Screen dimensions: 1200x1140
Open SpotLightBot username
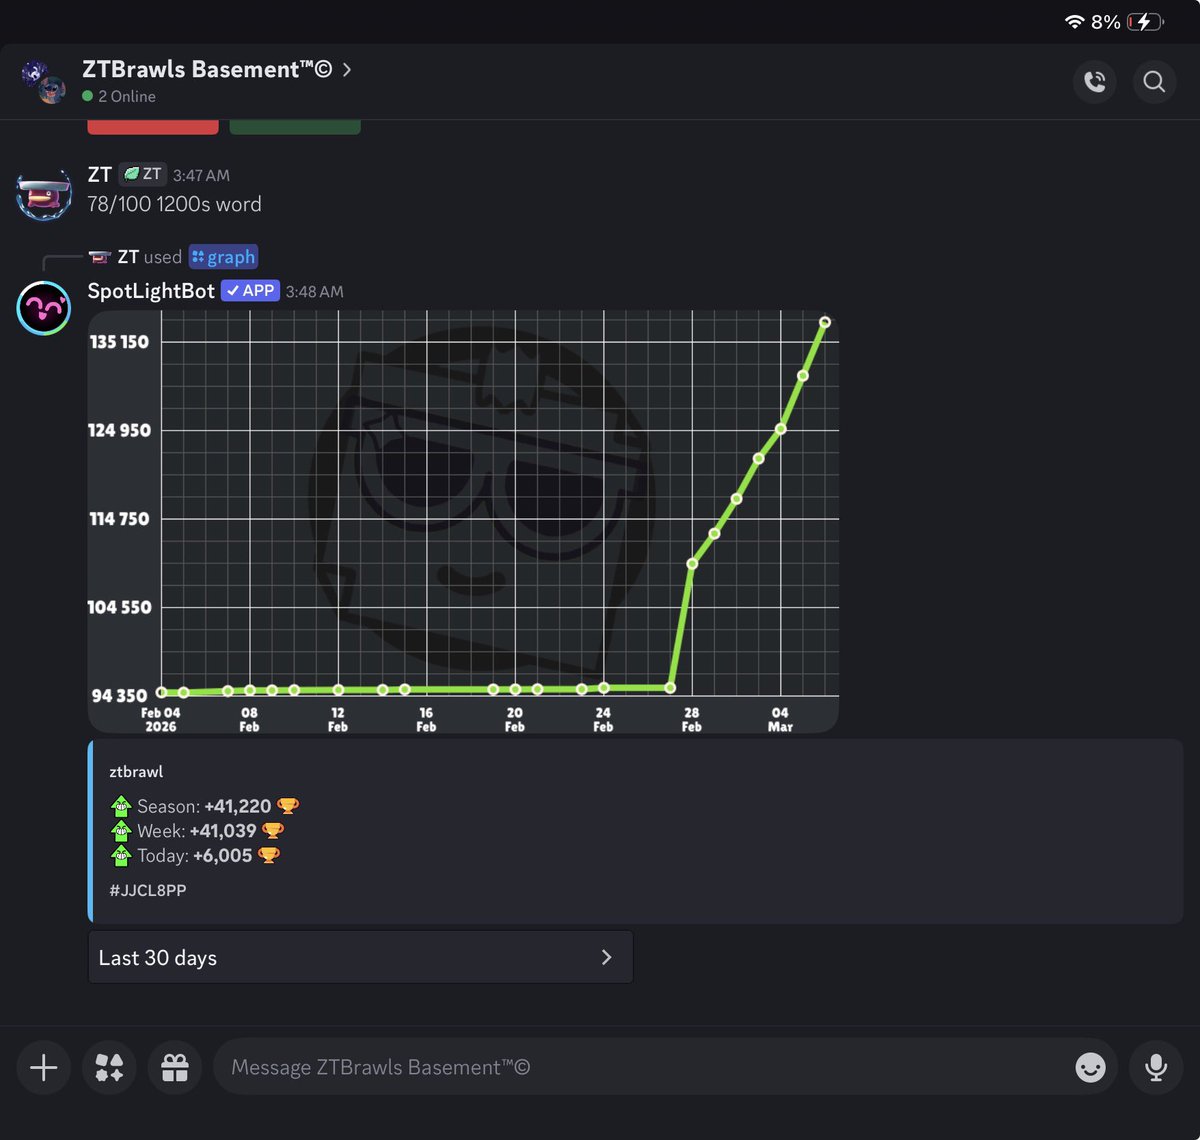[151, 291]
